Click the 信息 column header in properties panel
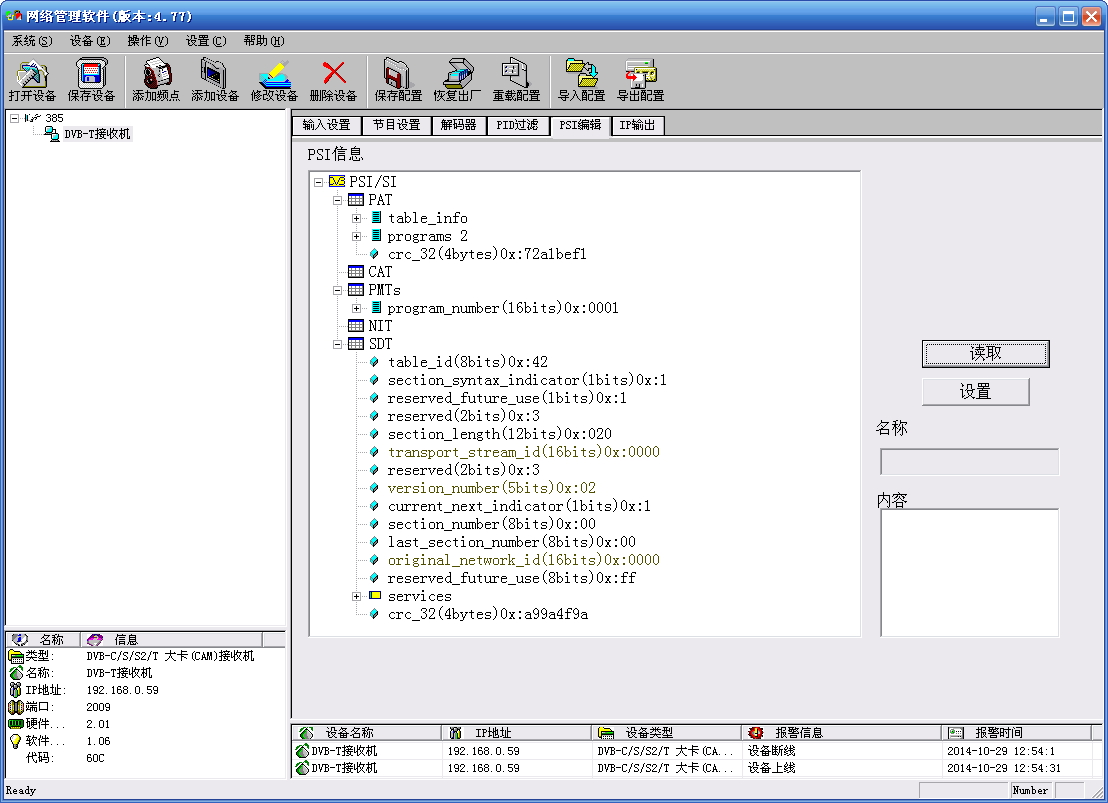The image size is (1108, 803). pyautogui.click(x=171, y=640)
